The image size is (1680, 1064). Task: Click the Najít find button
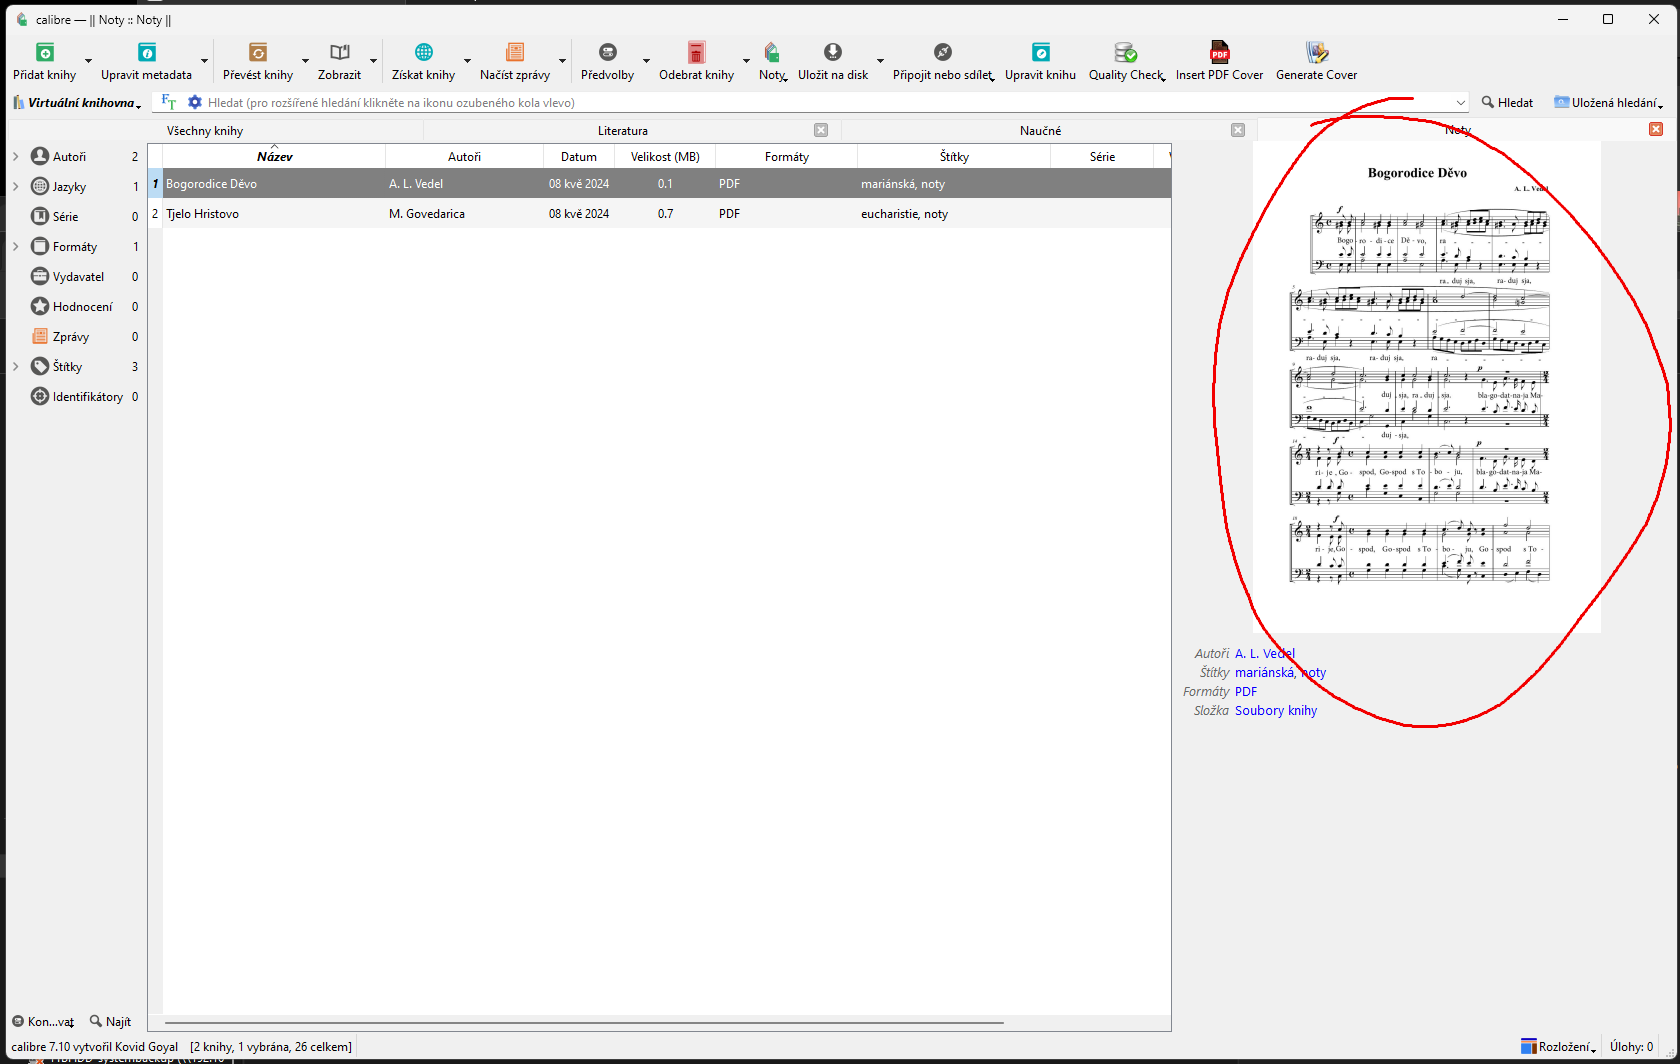pyautogui.click(x=110, y=1021)
